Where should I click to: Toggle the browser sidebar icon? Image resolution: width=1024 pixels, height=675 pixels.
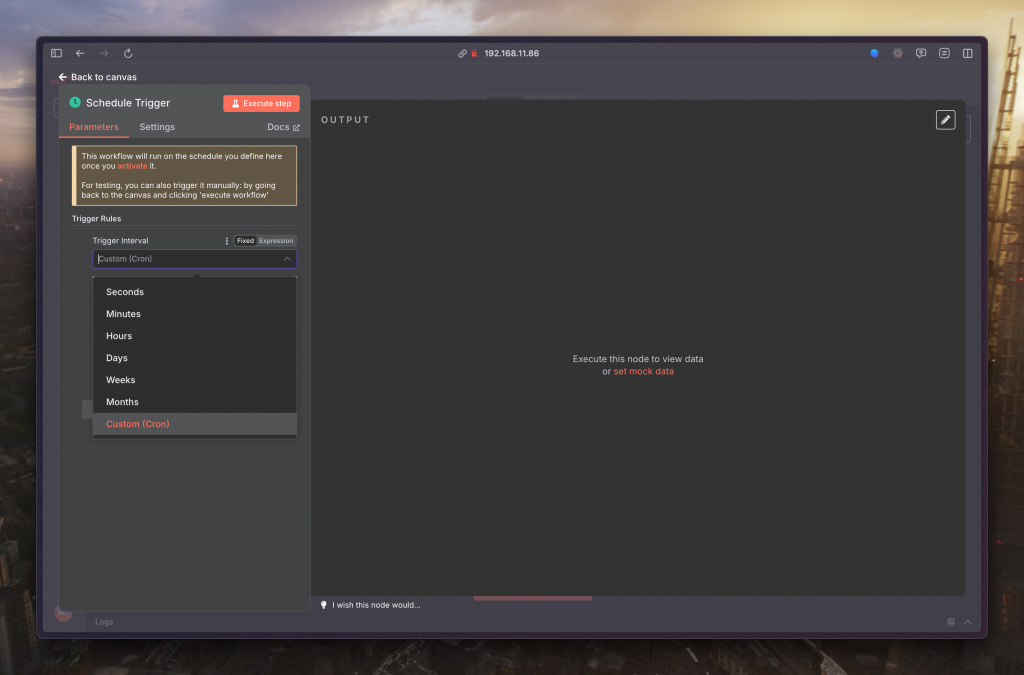[x=56, y=54]
